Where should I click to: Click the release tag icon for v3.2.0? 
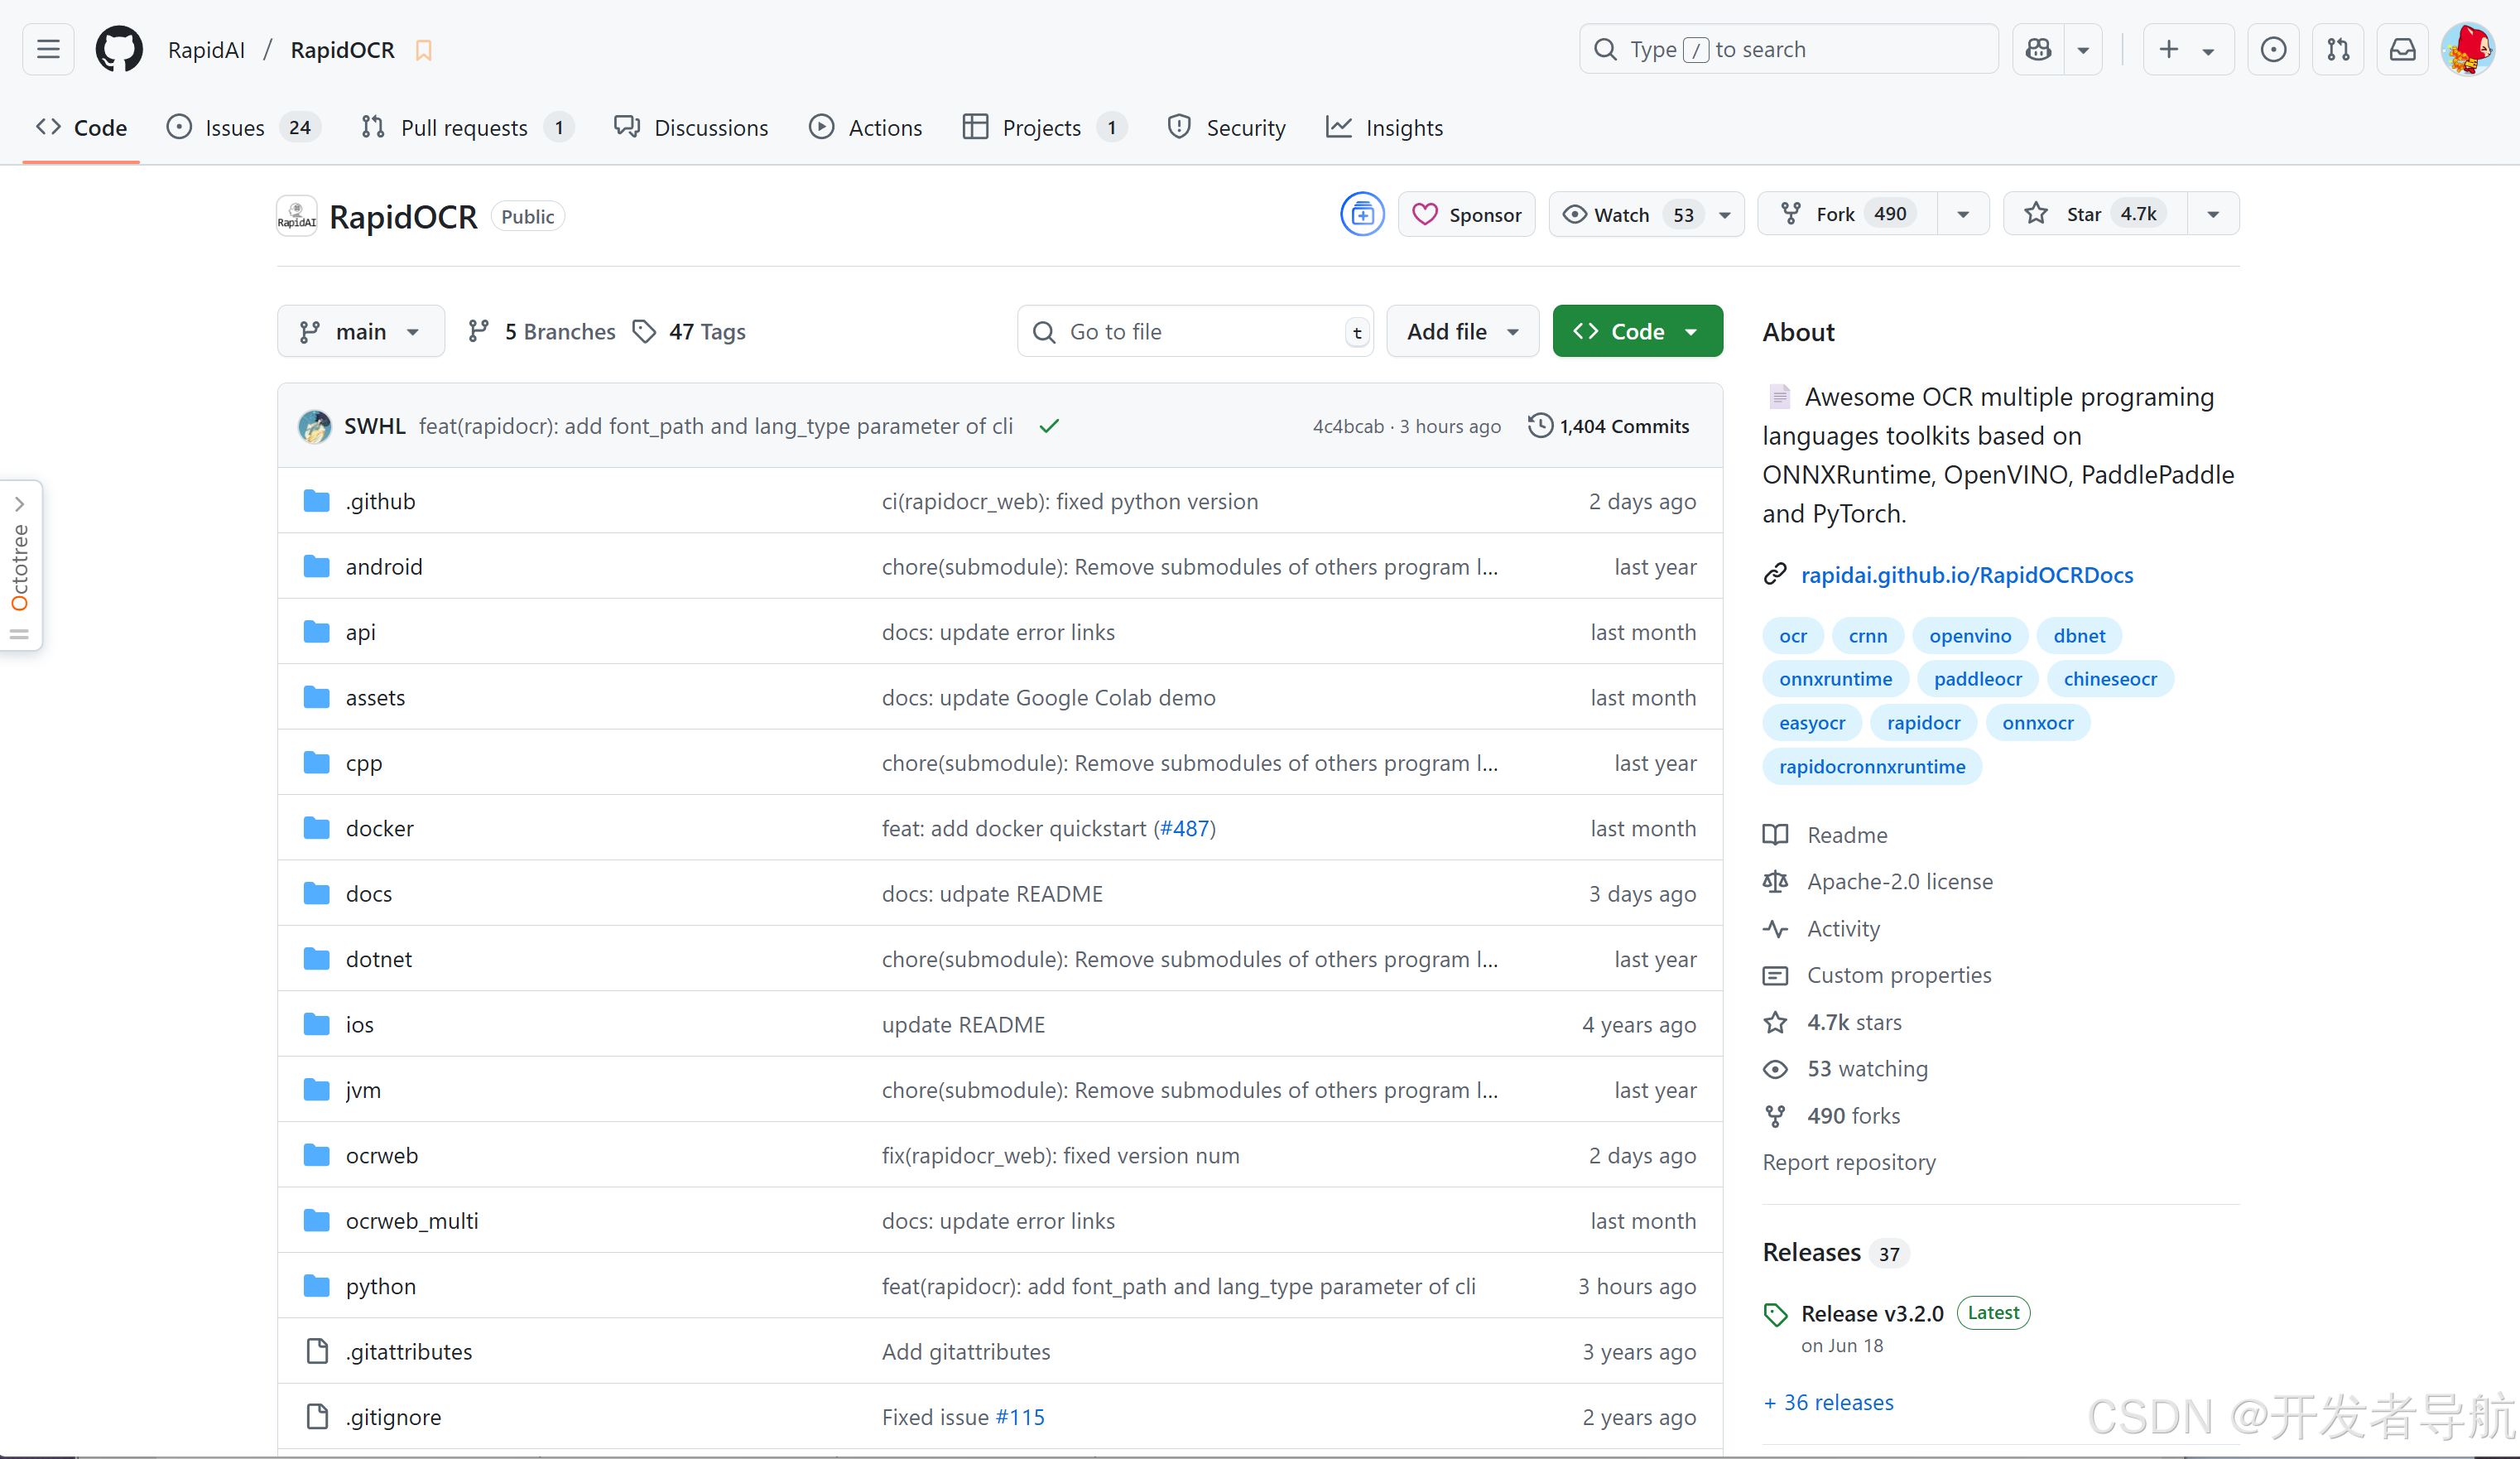(x=1775, y=1314)
